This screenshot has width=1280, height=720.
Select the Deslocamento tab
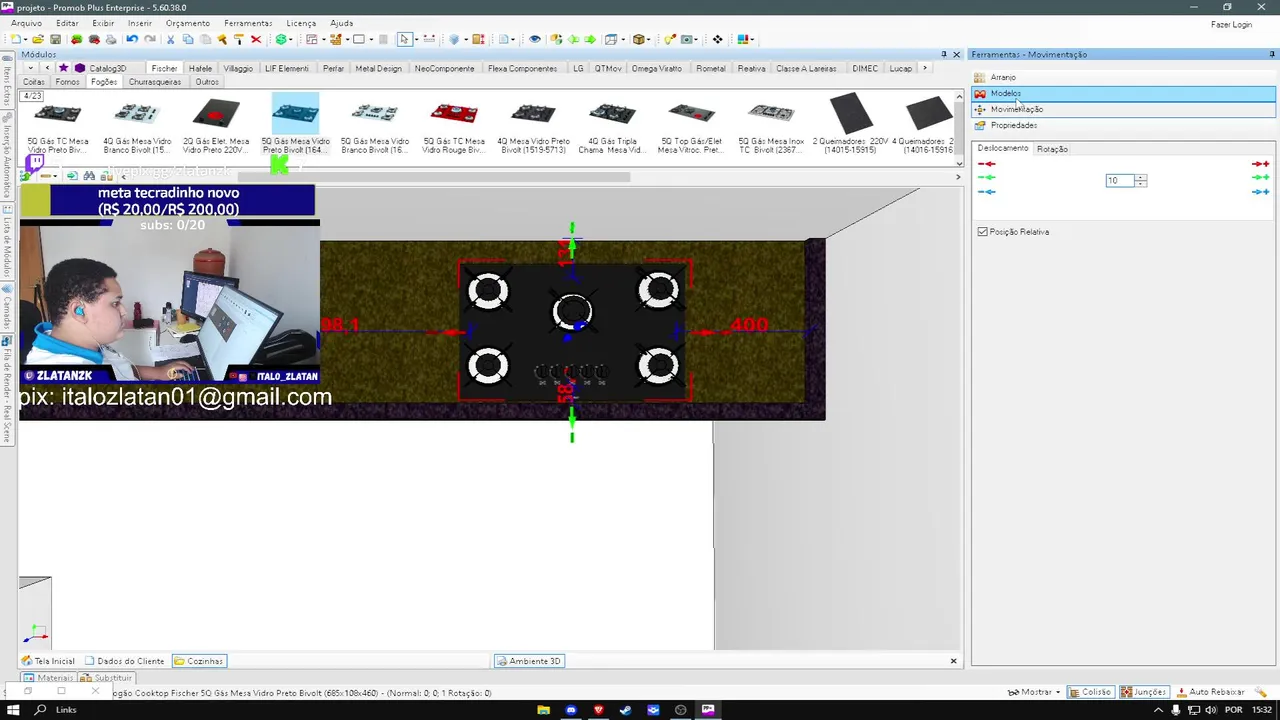(1003, 148)
